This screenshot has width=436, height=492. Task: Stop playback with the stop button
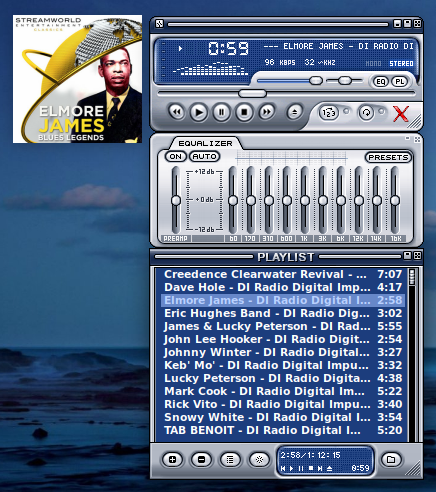[244, 112]
